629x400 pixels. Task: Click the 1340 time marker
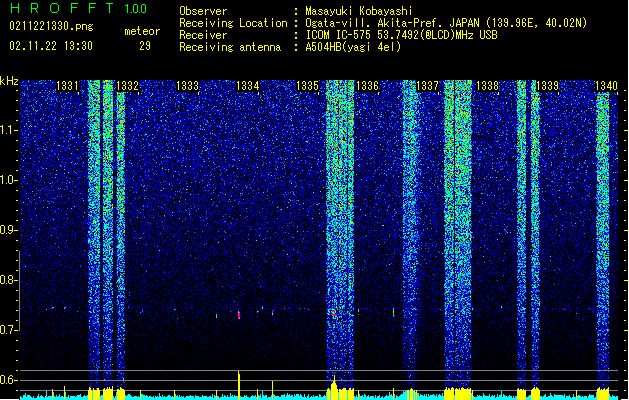pyautogui.click(x=606, y=85)
